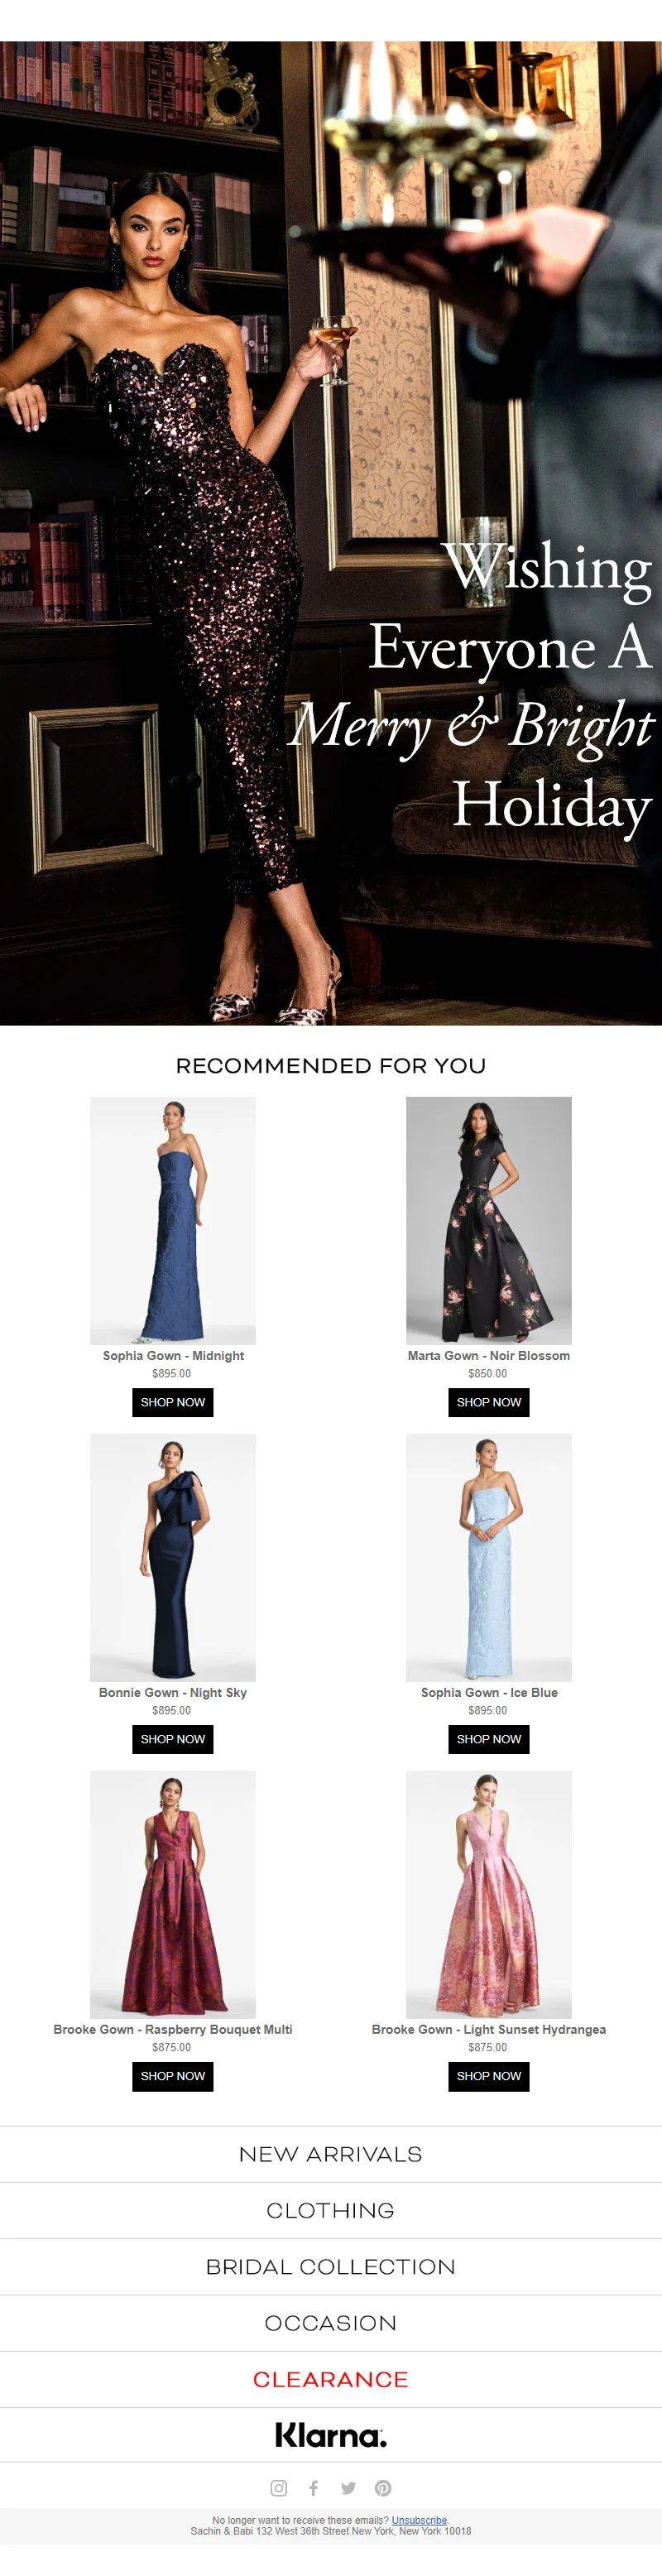Open the Clothing menu link
This screenshot has height=2576, width=662.
tap(331, 2210)
